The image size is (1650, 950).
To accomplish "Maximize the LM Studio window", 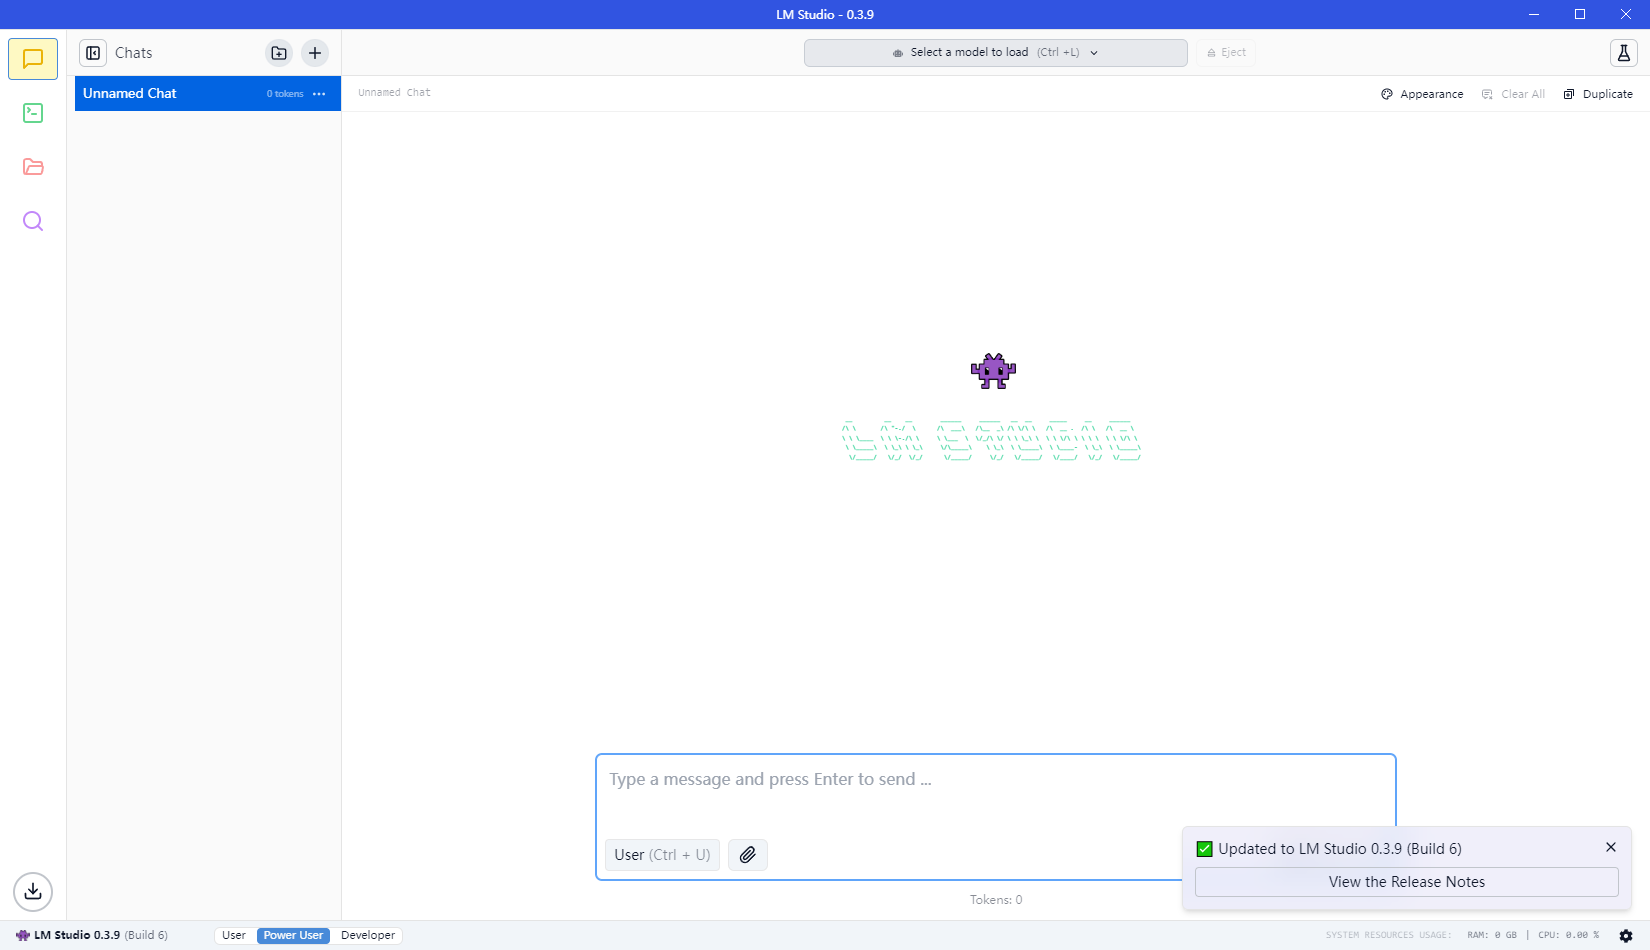I will [1580, 14].
